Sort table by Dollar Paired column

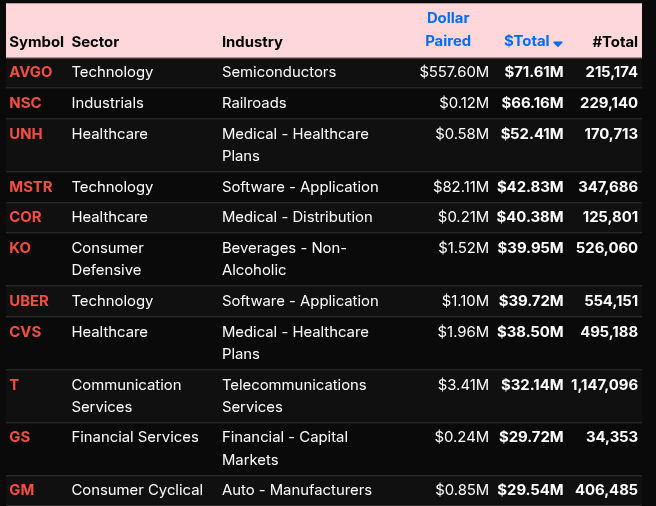447,30
